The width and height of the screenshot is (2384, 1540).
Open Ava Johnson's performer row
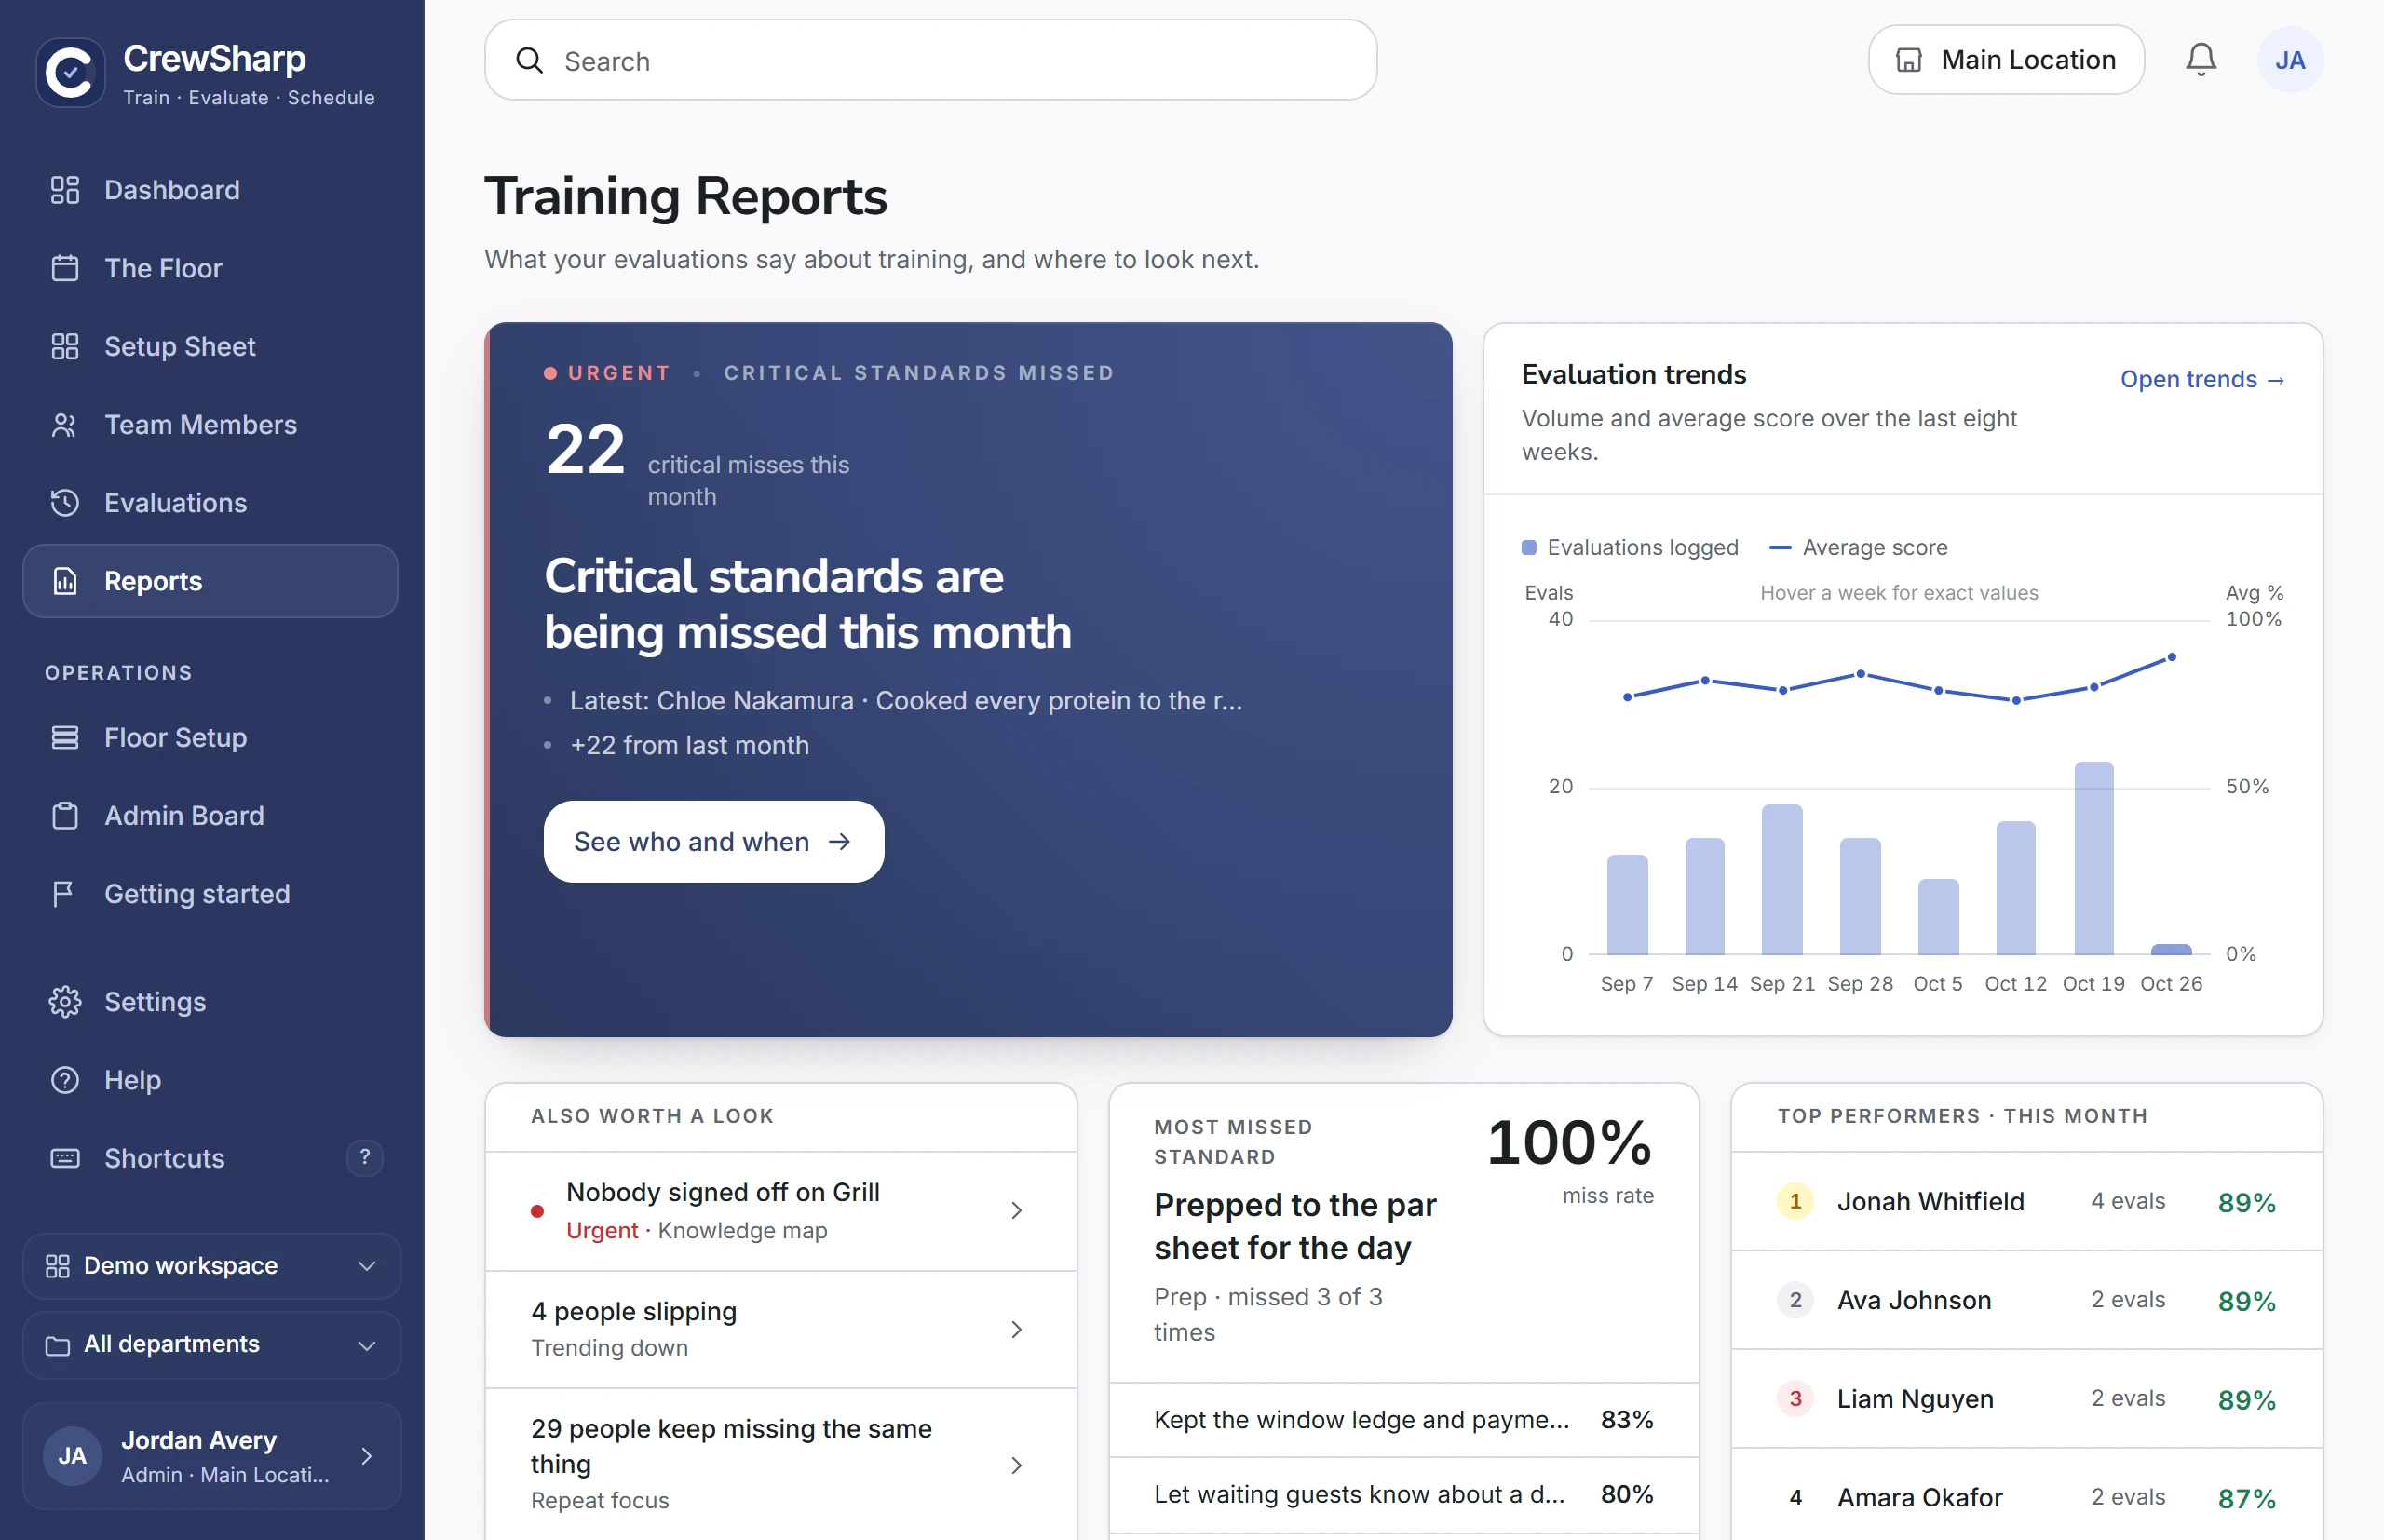click(2027, 1300)
